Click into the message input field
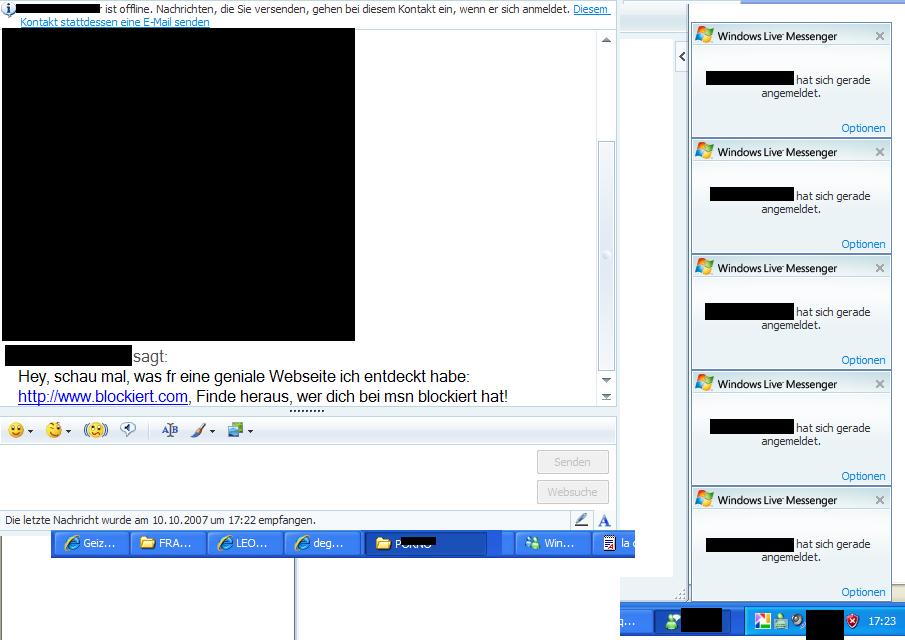The width and height of the screenshot is (905, 640). click(267, 476)
